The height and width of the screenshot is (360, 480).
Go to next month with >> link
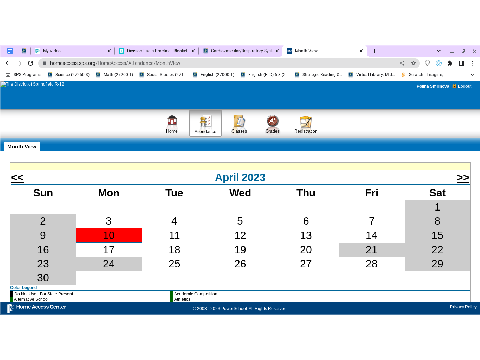tap(463, 178)
